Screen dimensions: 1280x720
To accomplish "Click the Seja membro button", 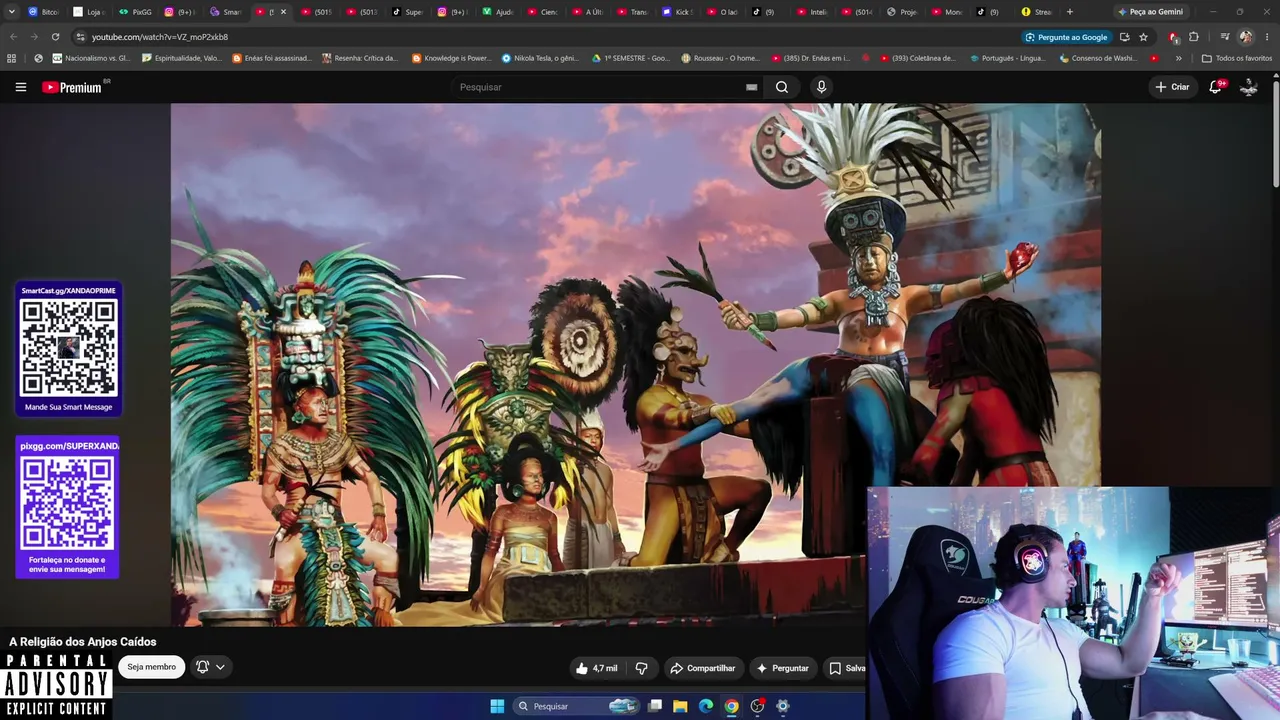I will point(151,667).
